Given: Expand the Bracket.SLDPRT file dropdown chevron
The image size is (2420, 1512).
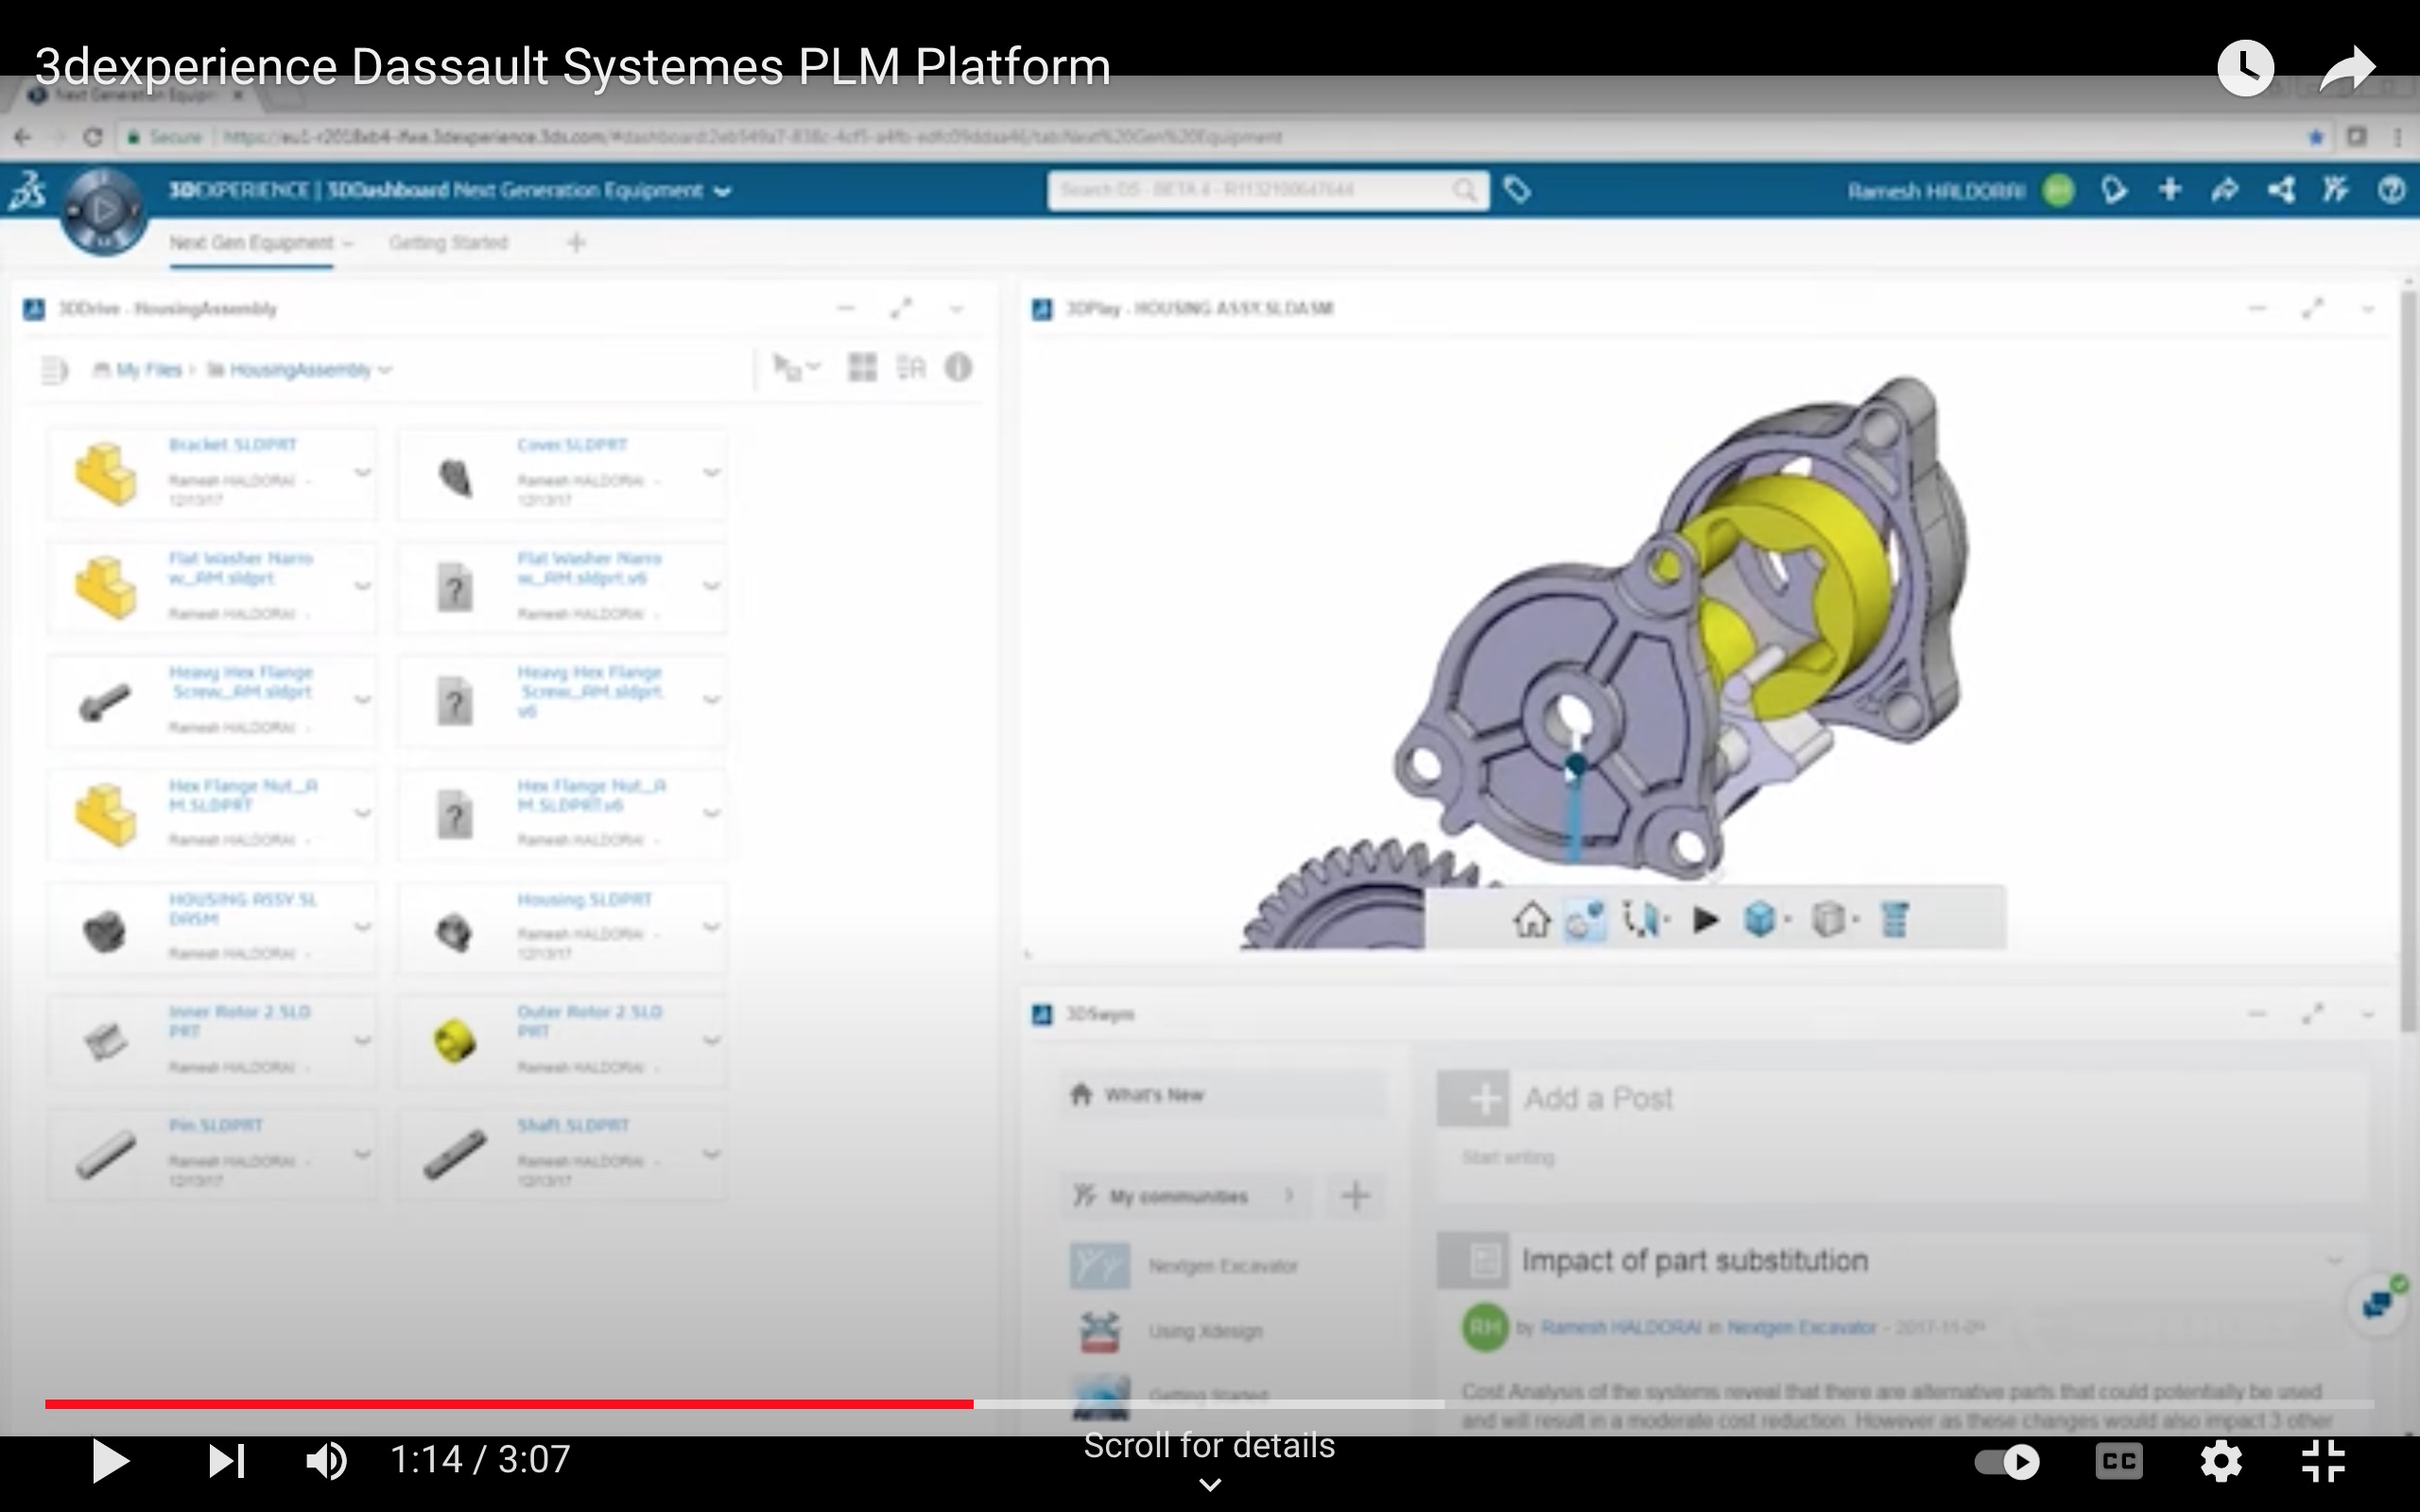Looking at the screenshot, I should pos(362,472).
